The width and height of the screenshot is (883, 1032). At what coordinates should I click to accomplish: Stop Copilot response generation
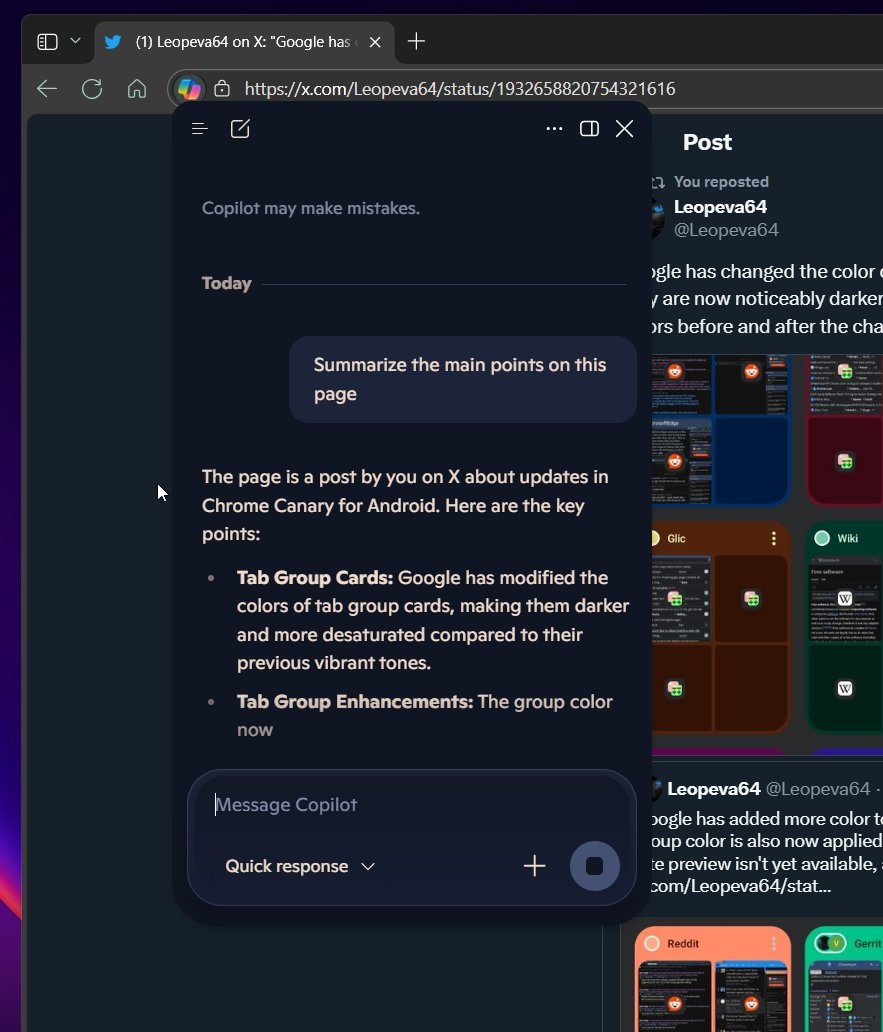[x=594, y=866]
